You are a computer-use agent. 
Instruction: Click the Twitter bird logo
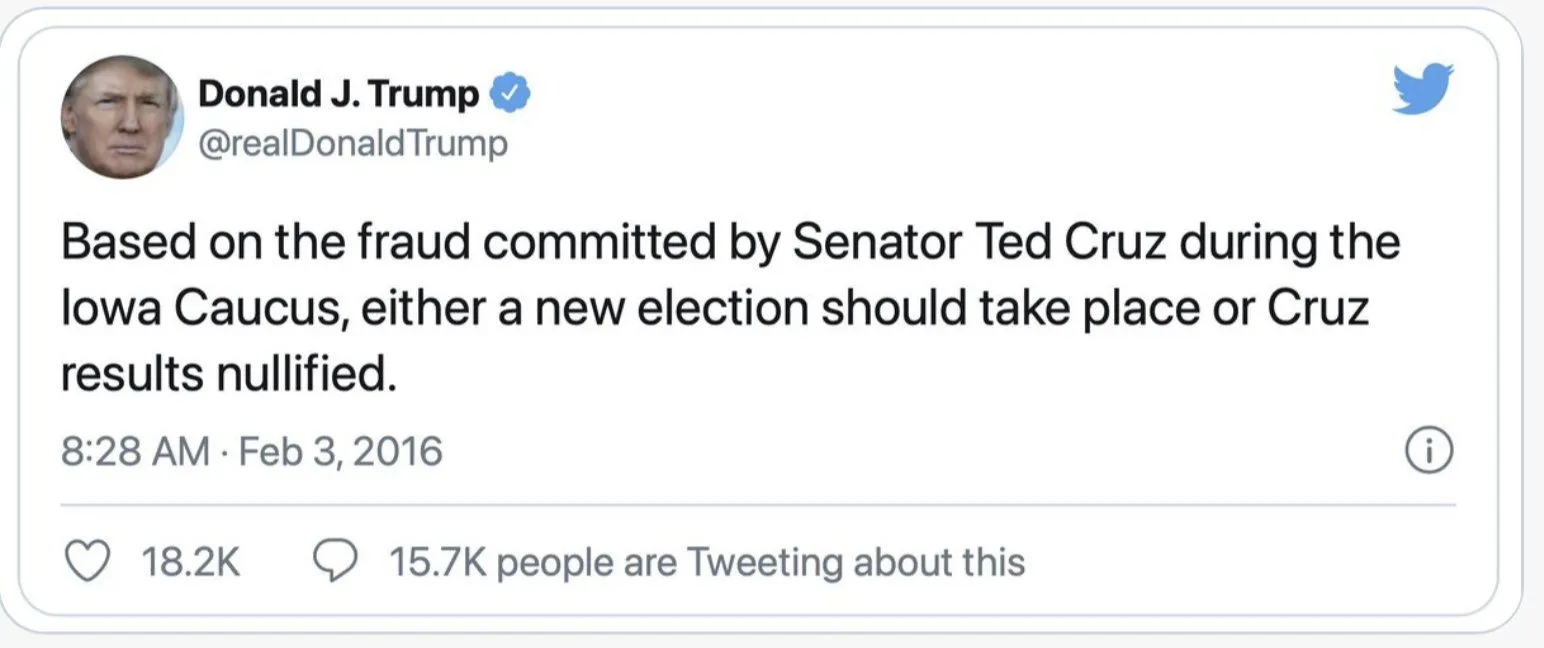pos(1423,88)
